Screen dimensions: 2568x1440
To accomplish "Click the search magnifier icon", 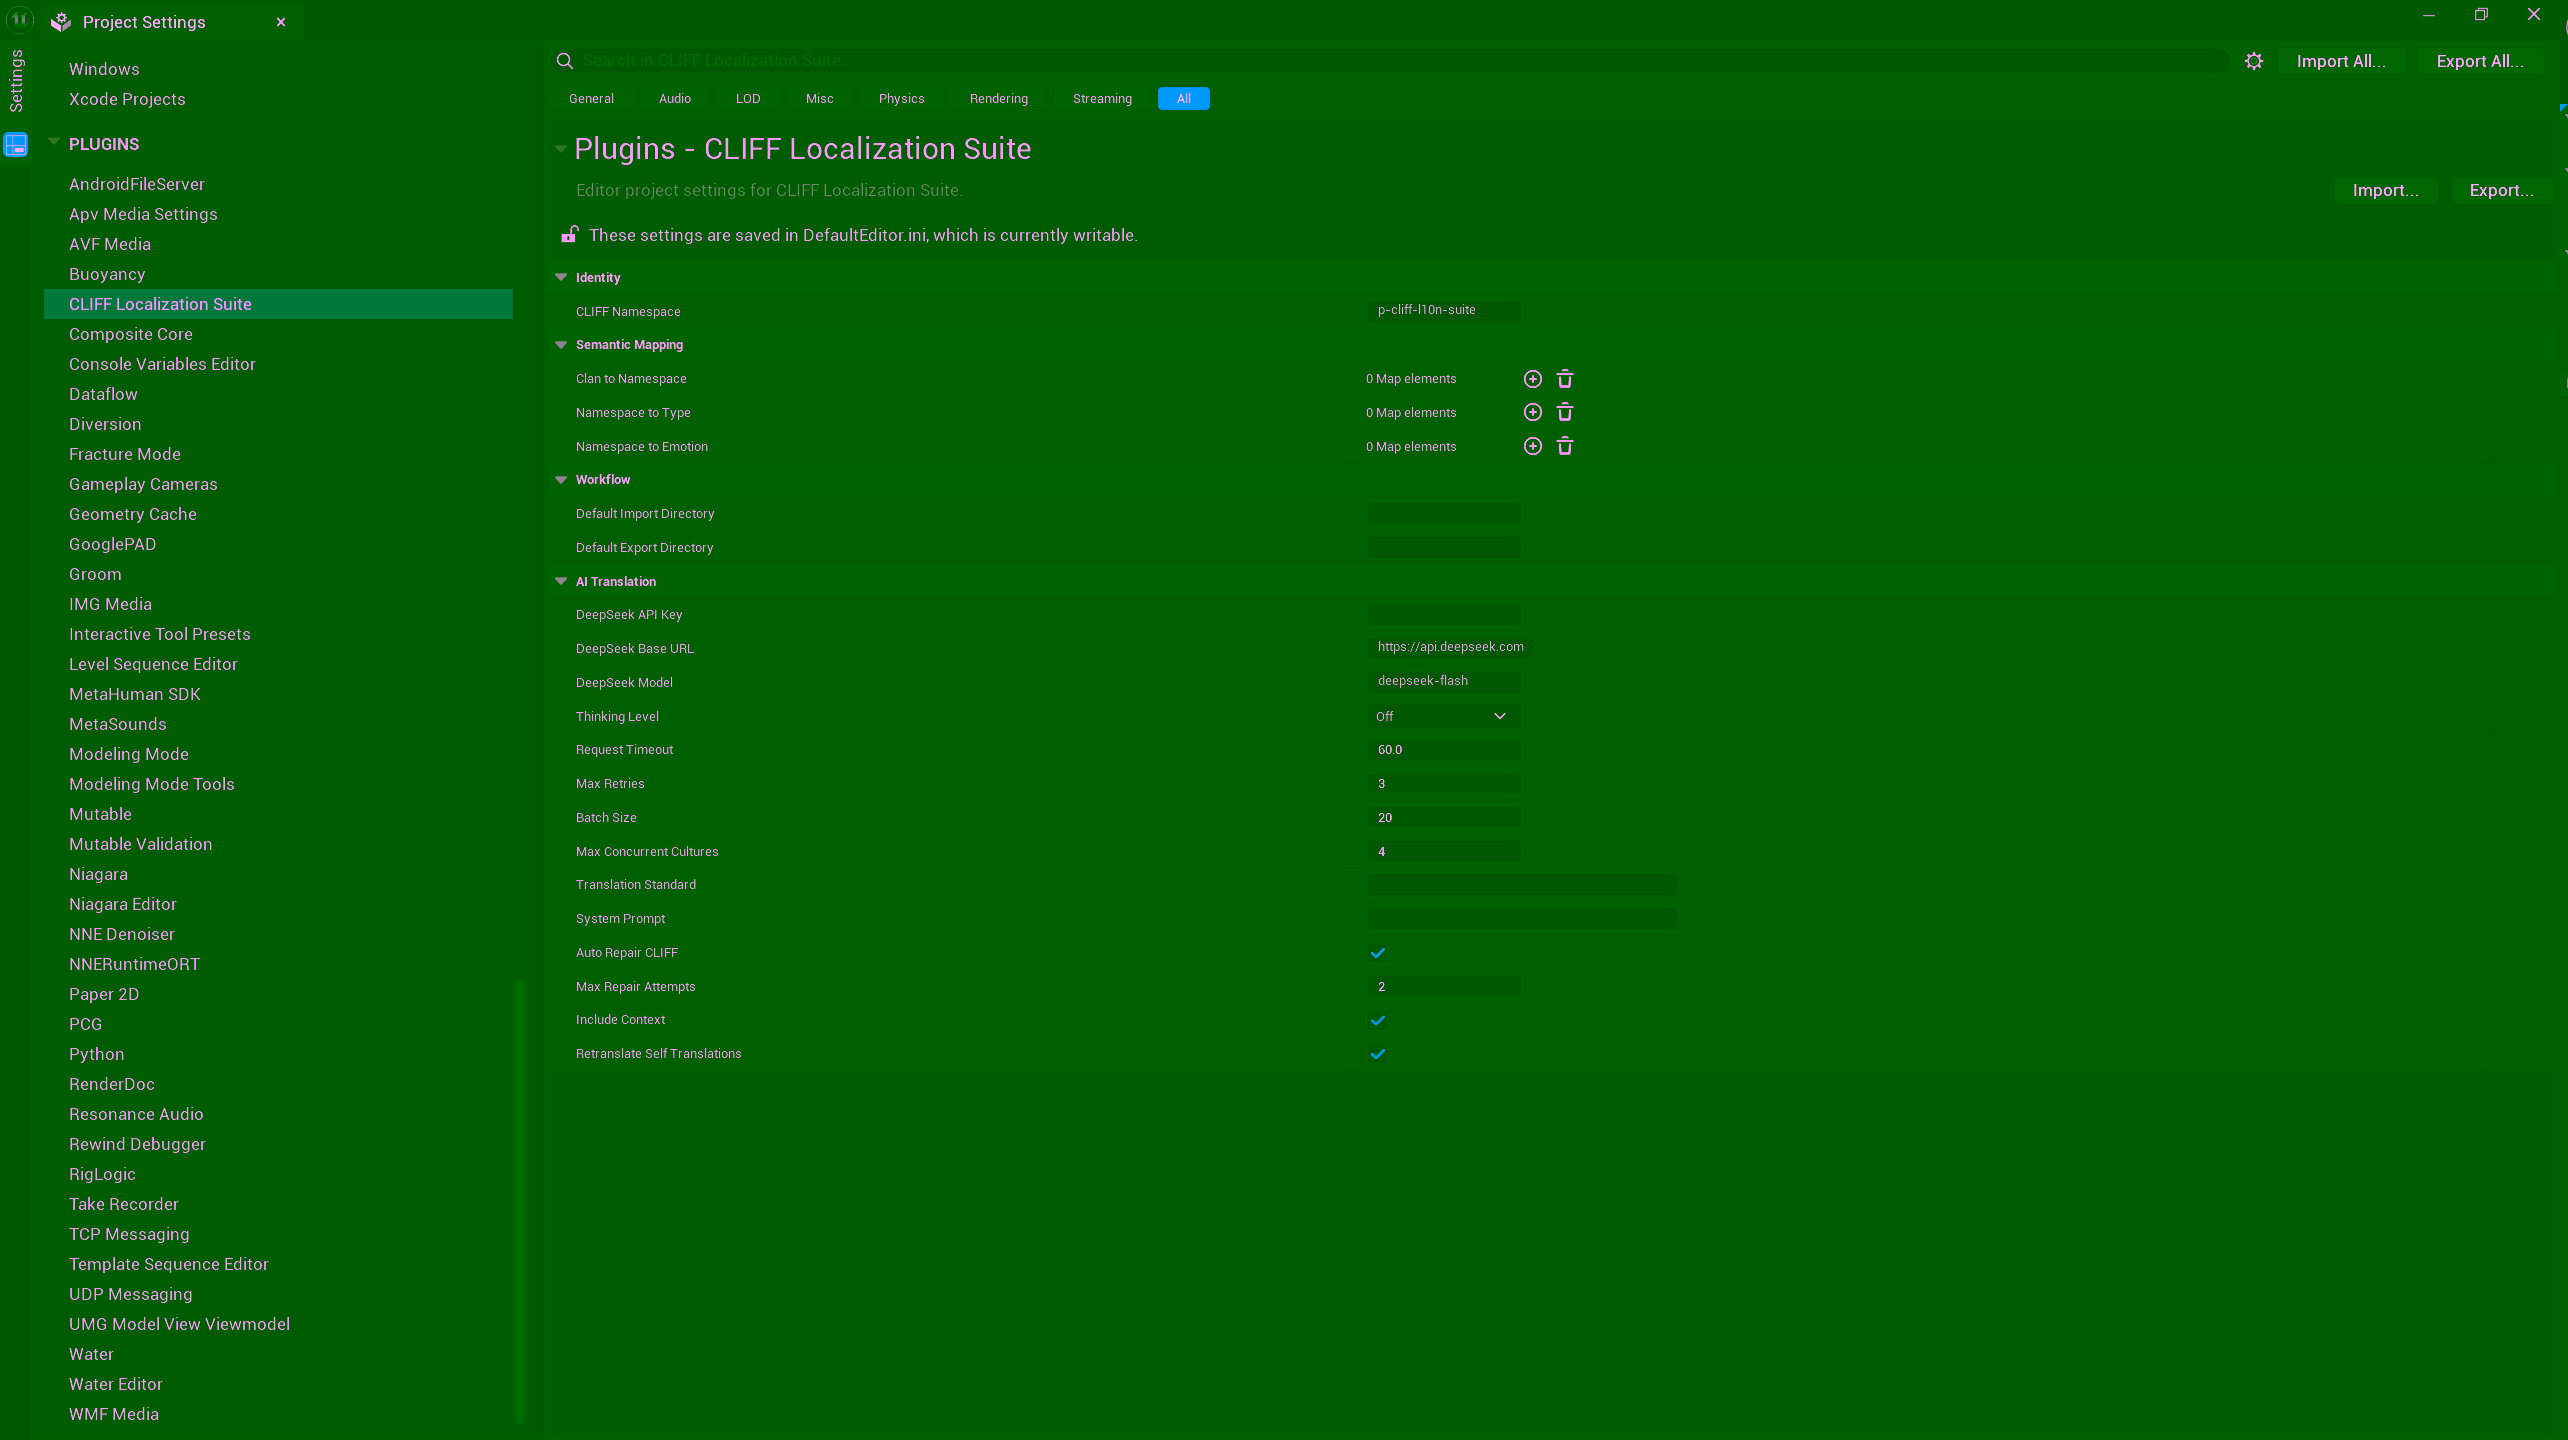I will pos(565,61).
